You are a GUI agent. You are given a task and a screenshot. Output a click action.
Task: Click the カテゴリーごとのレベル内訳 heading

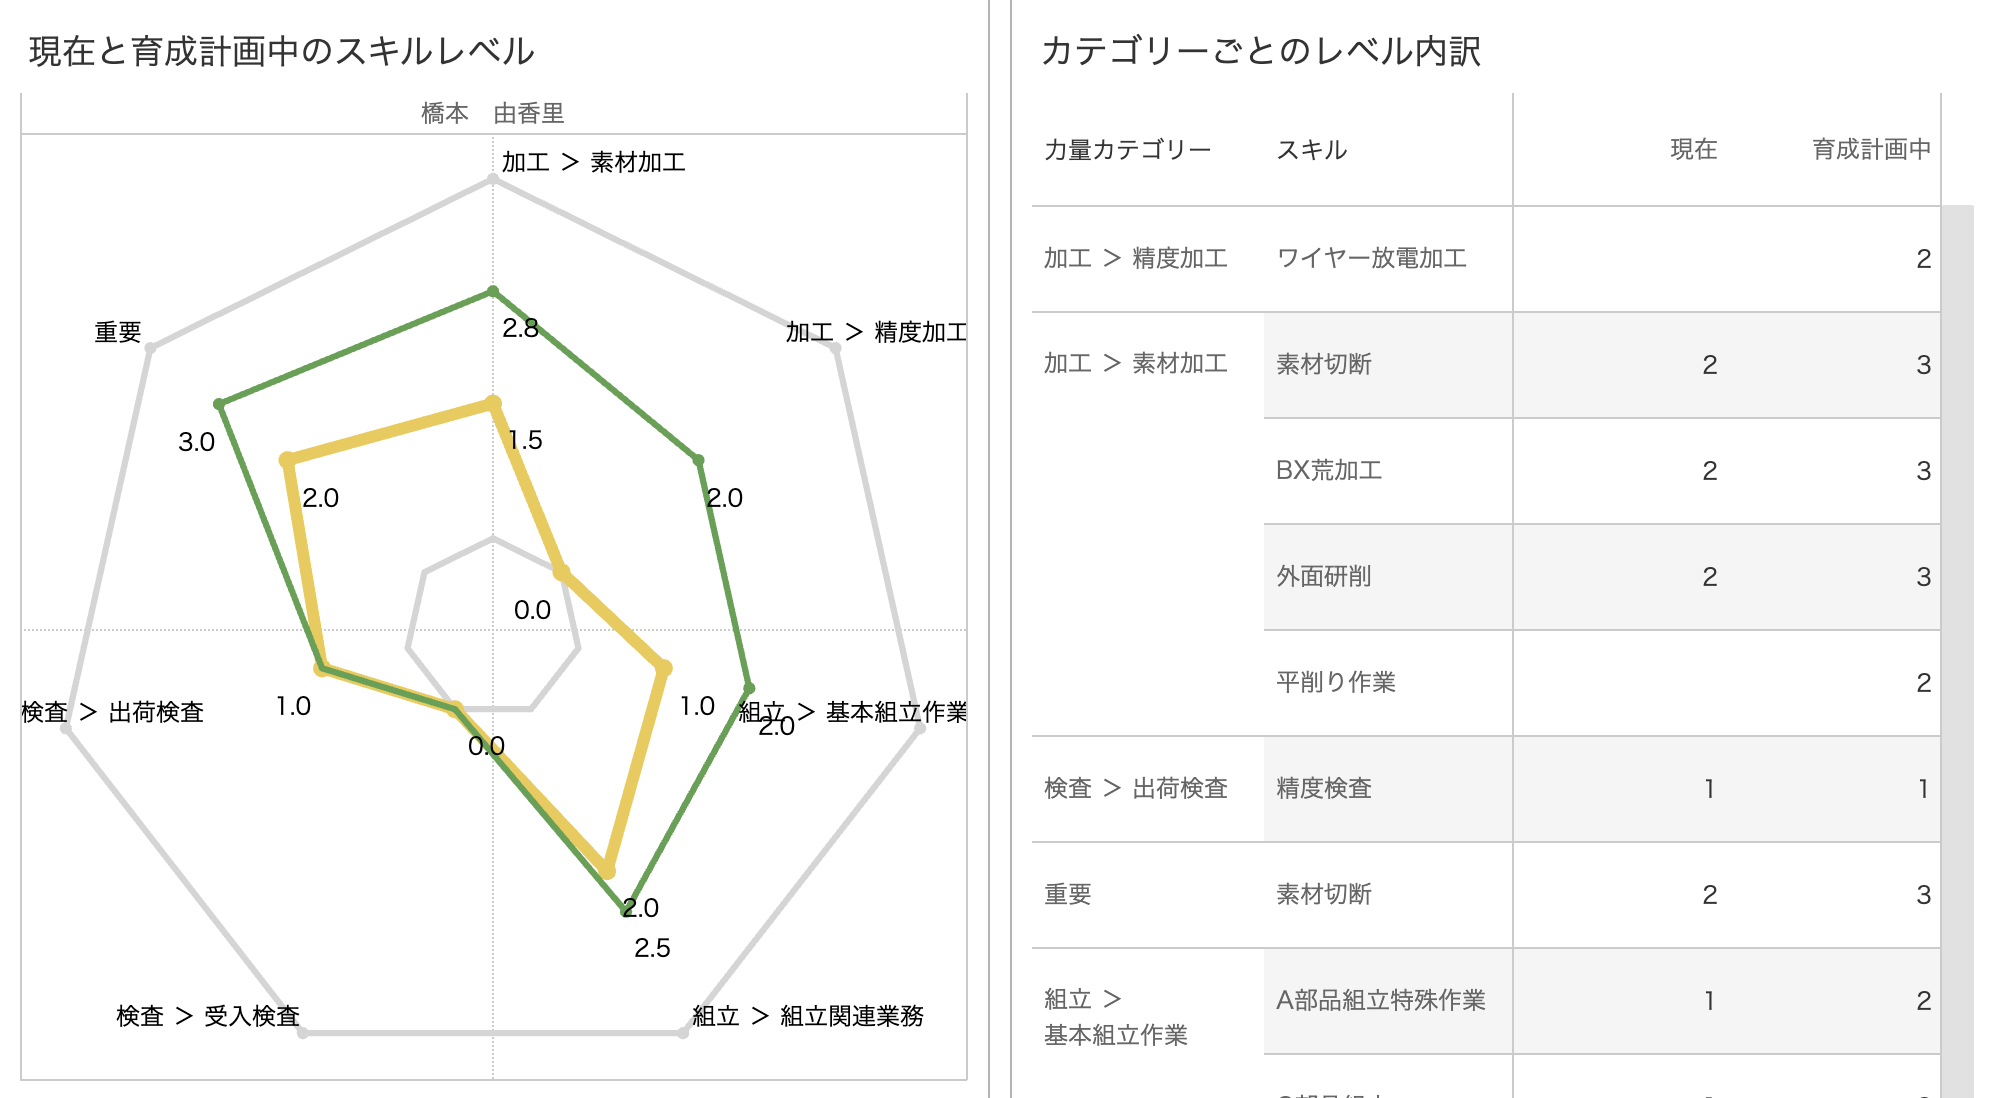pyautogui.click(x=1260, y=52)
